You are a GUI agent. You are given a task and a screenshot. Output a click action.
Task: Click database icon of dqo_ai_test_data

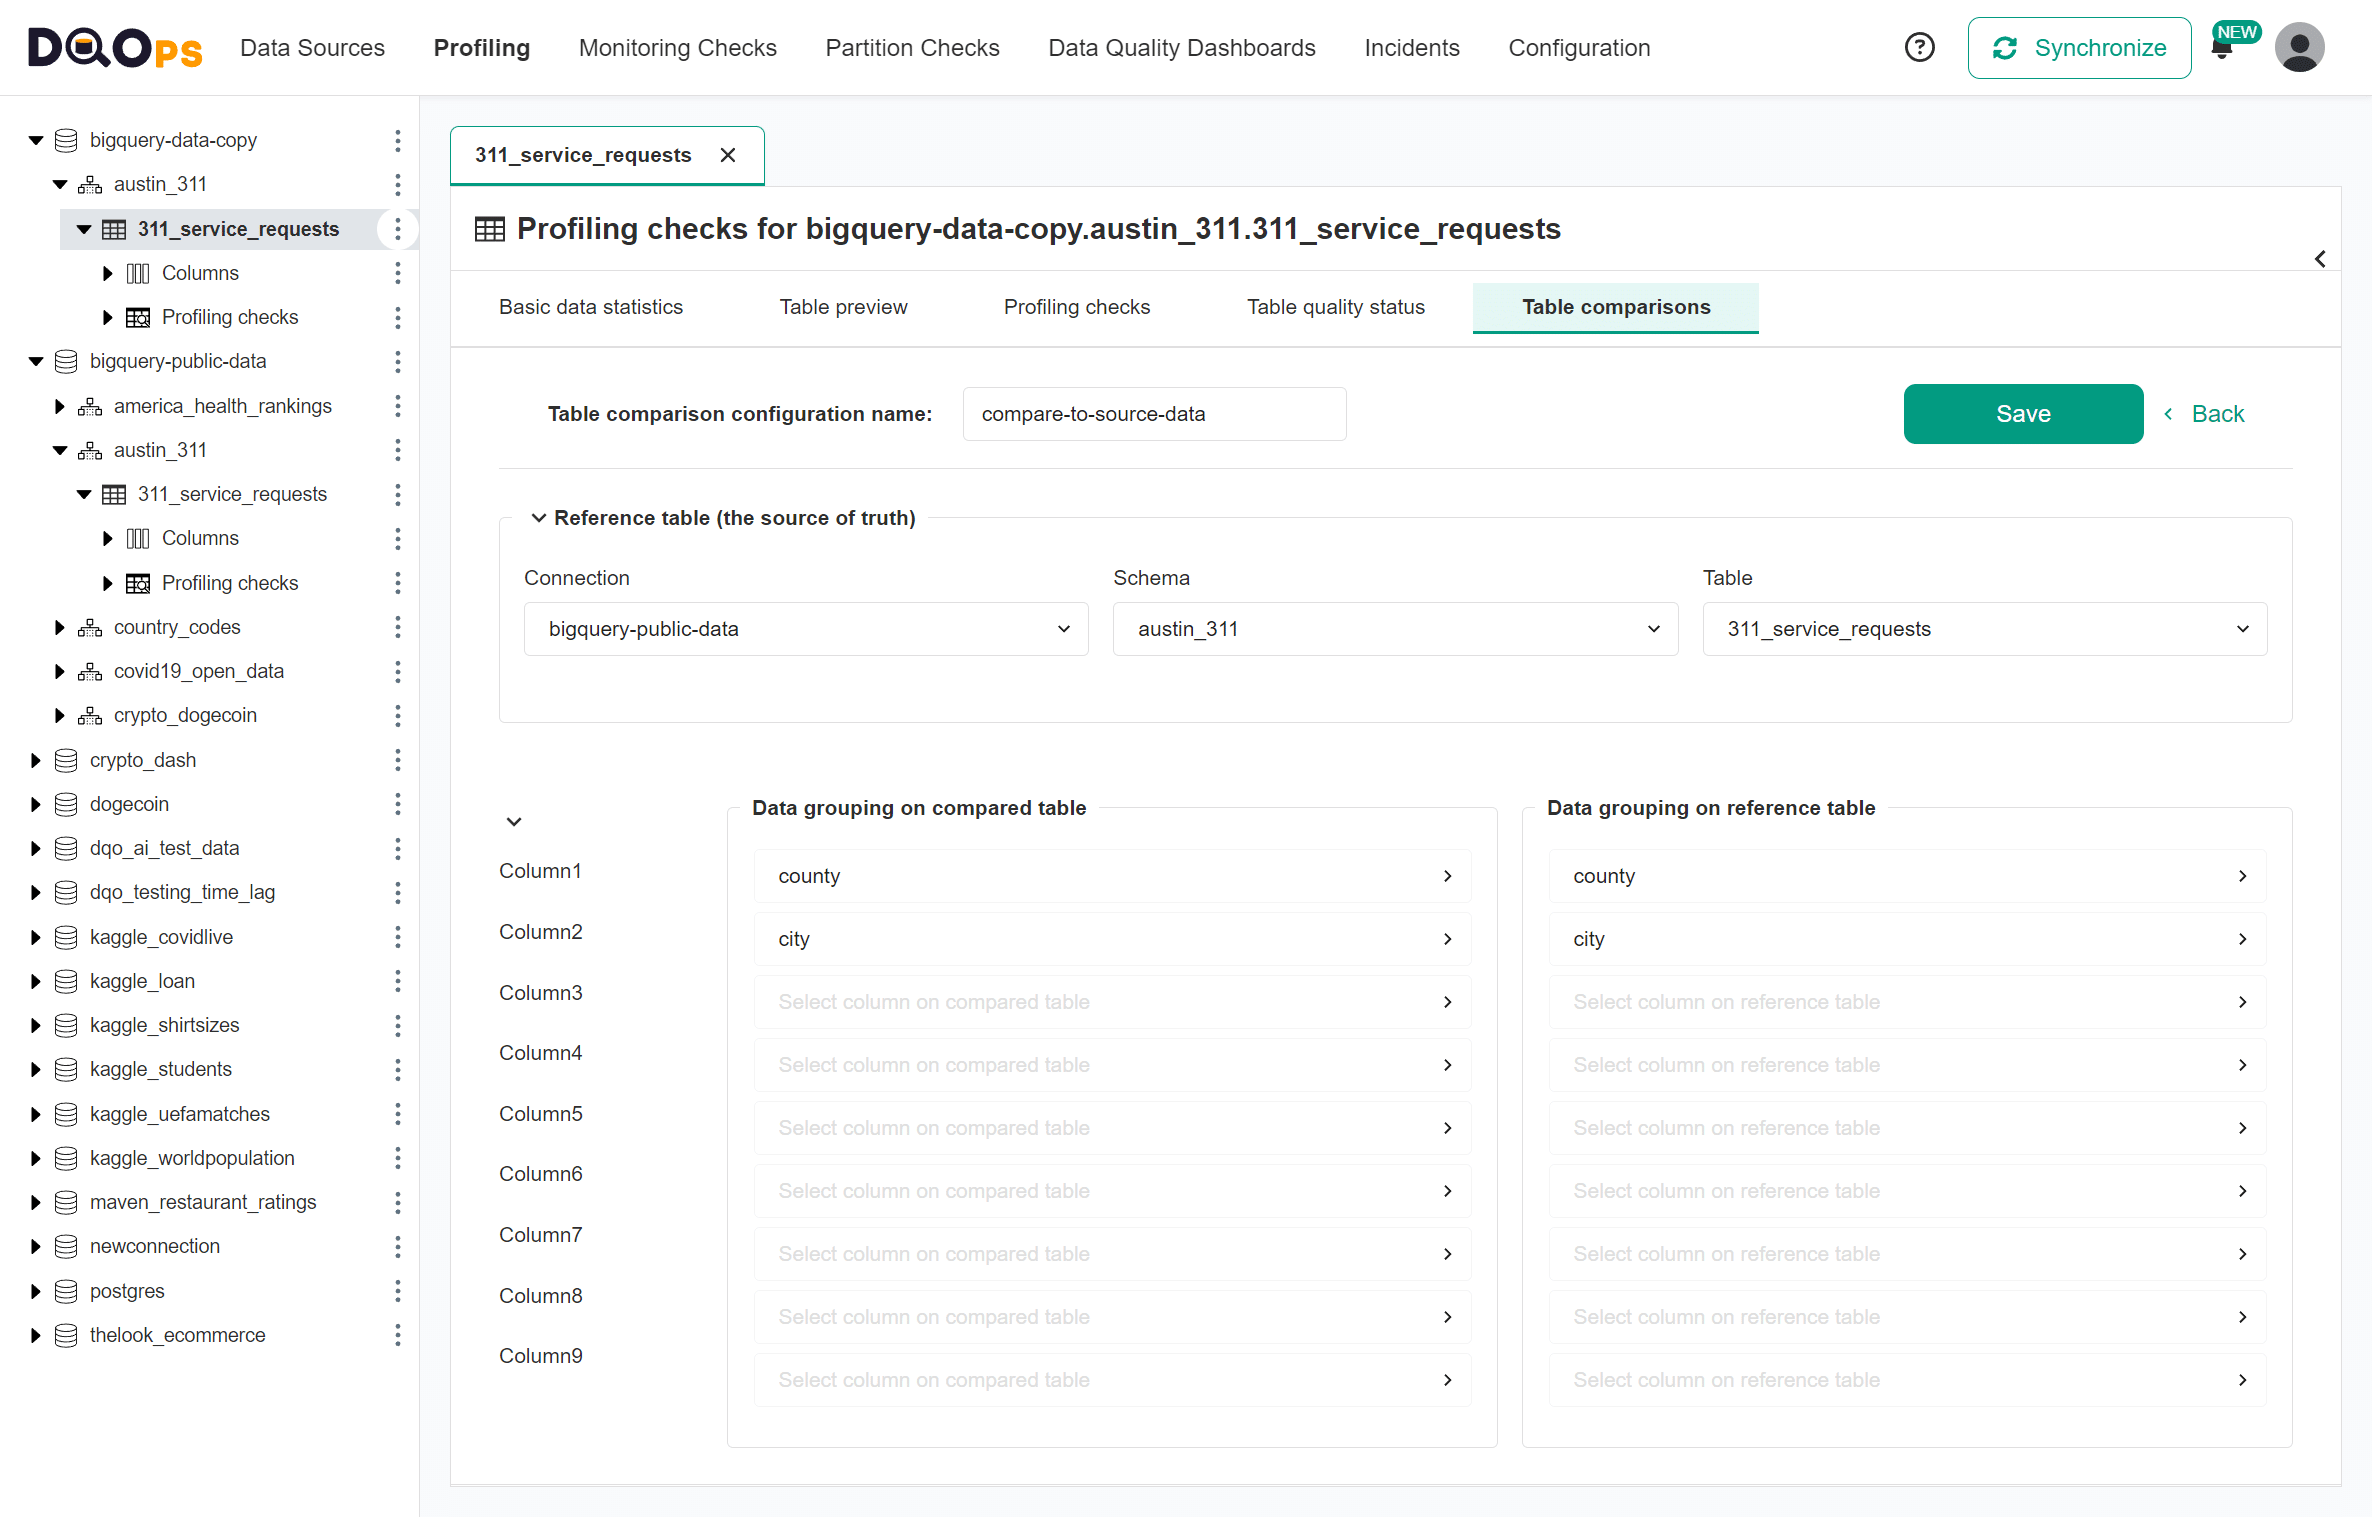tap(66, 848)
